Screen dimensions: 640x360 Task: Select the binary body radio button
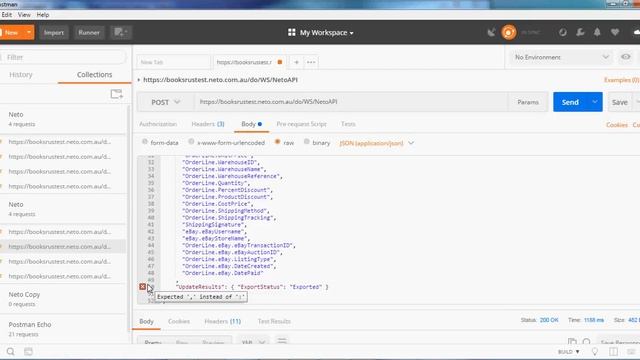tap(307, 142)
